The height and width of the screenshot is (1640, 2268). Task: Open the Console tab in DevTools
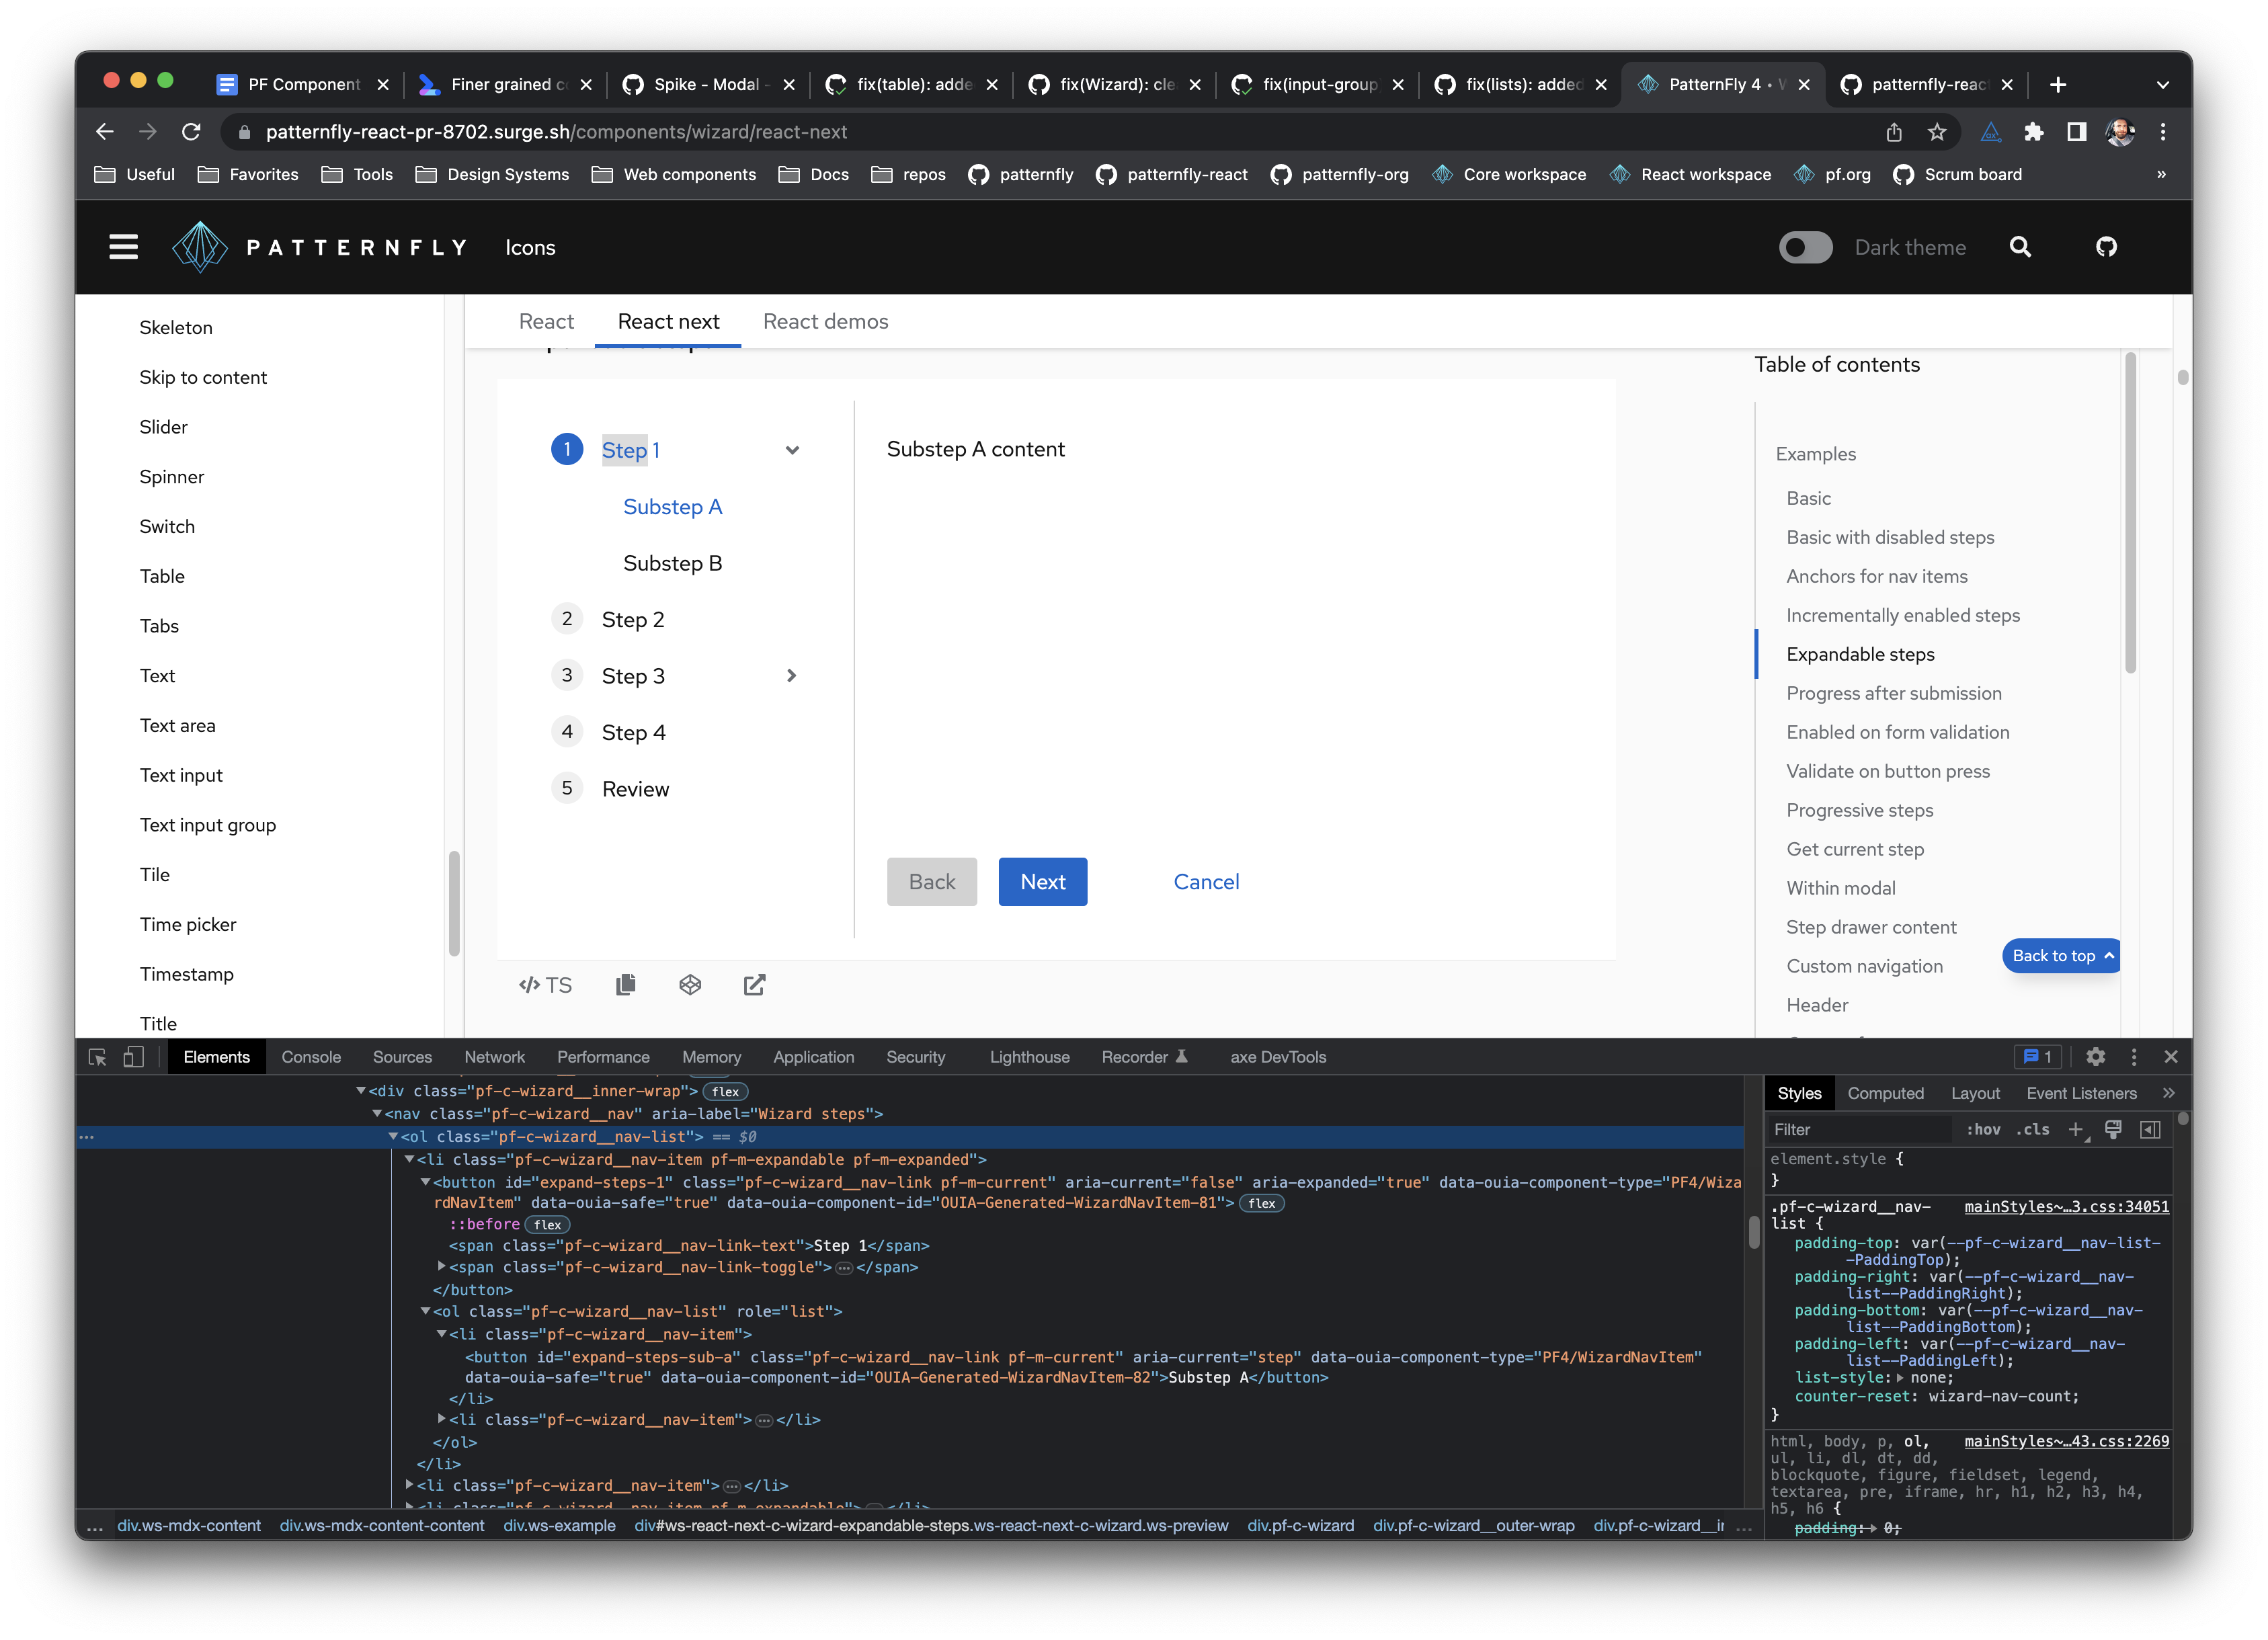pos(311,1057)
